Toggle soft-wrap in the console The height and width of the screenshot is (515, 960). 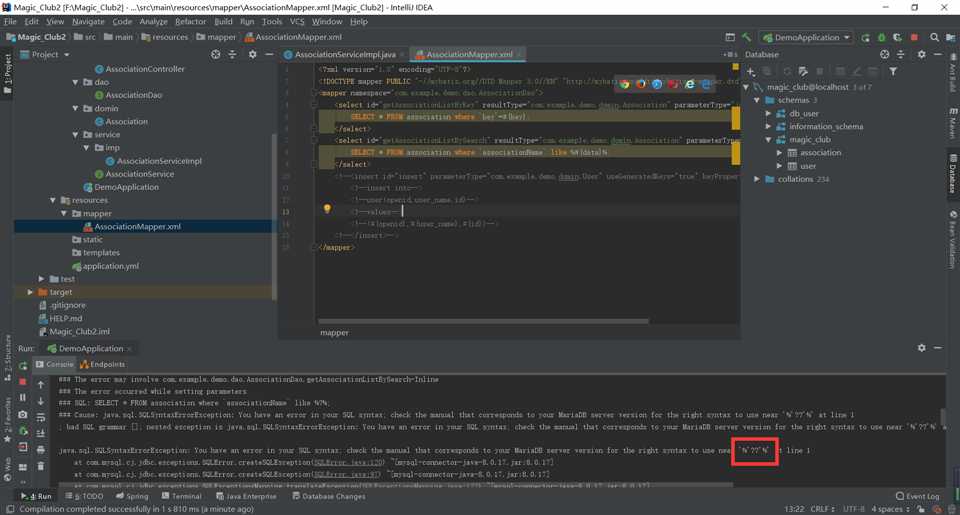pyautogui.click(x=41, y=417)
